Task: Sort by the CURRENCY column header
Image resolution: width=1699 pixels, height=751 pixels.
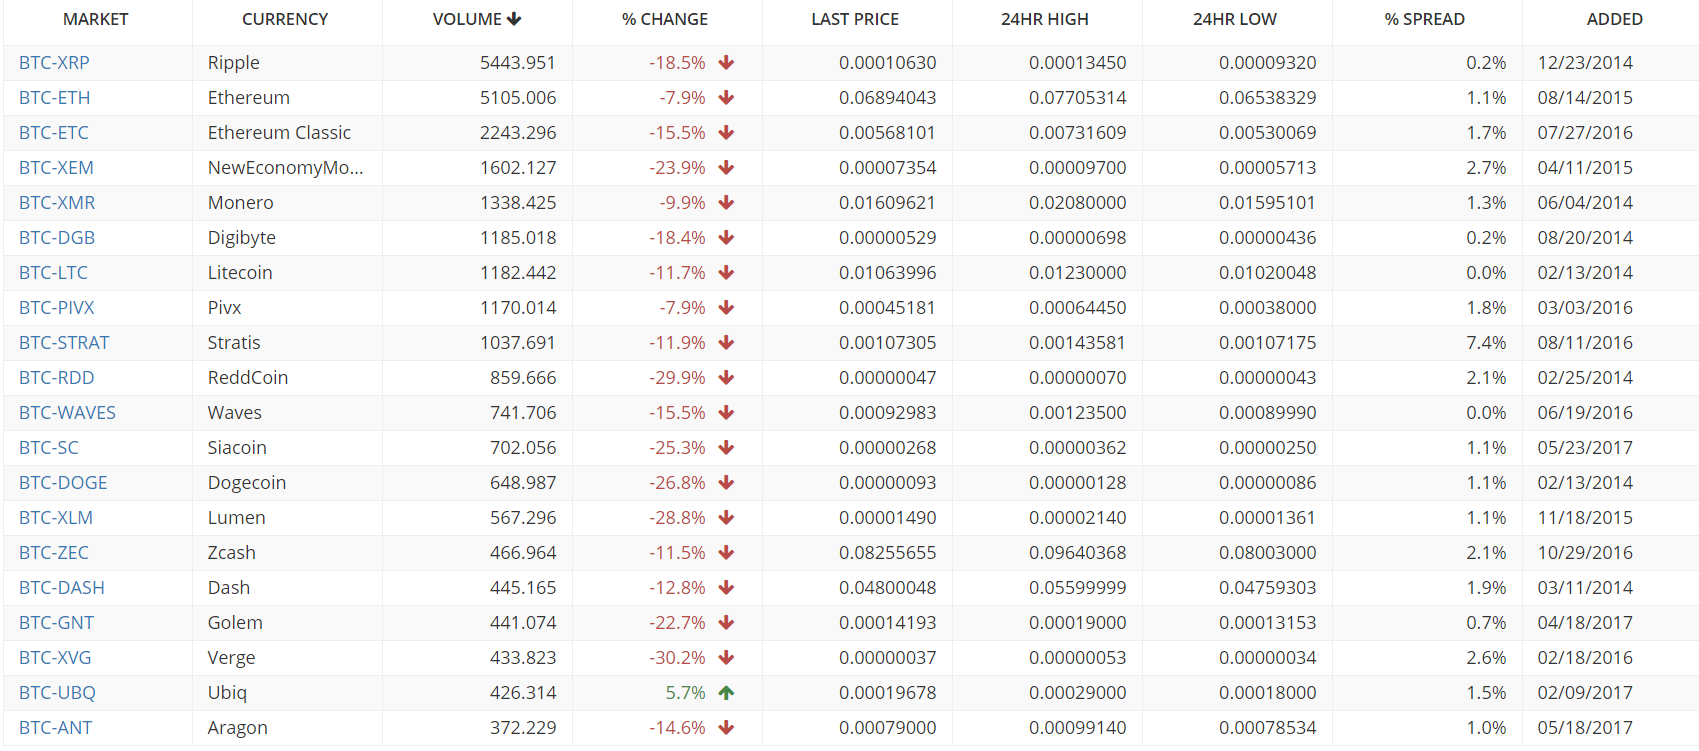Action: pyautogui.click(x=285, y=19)
